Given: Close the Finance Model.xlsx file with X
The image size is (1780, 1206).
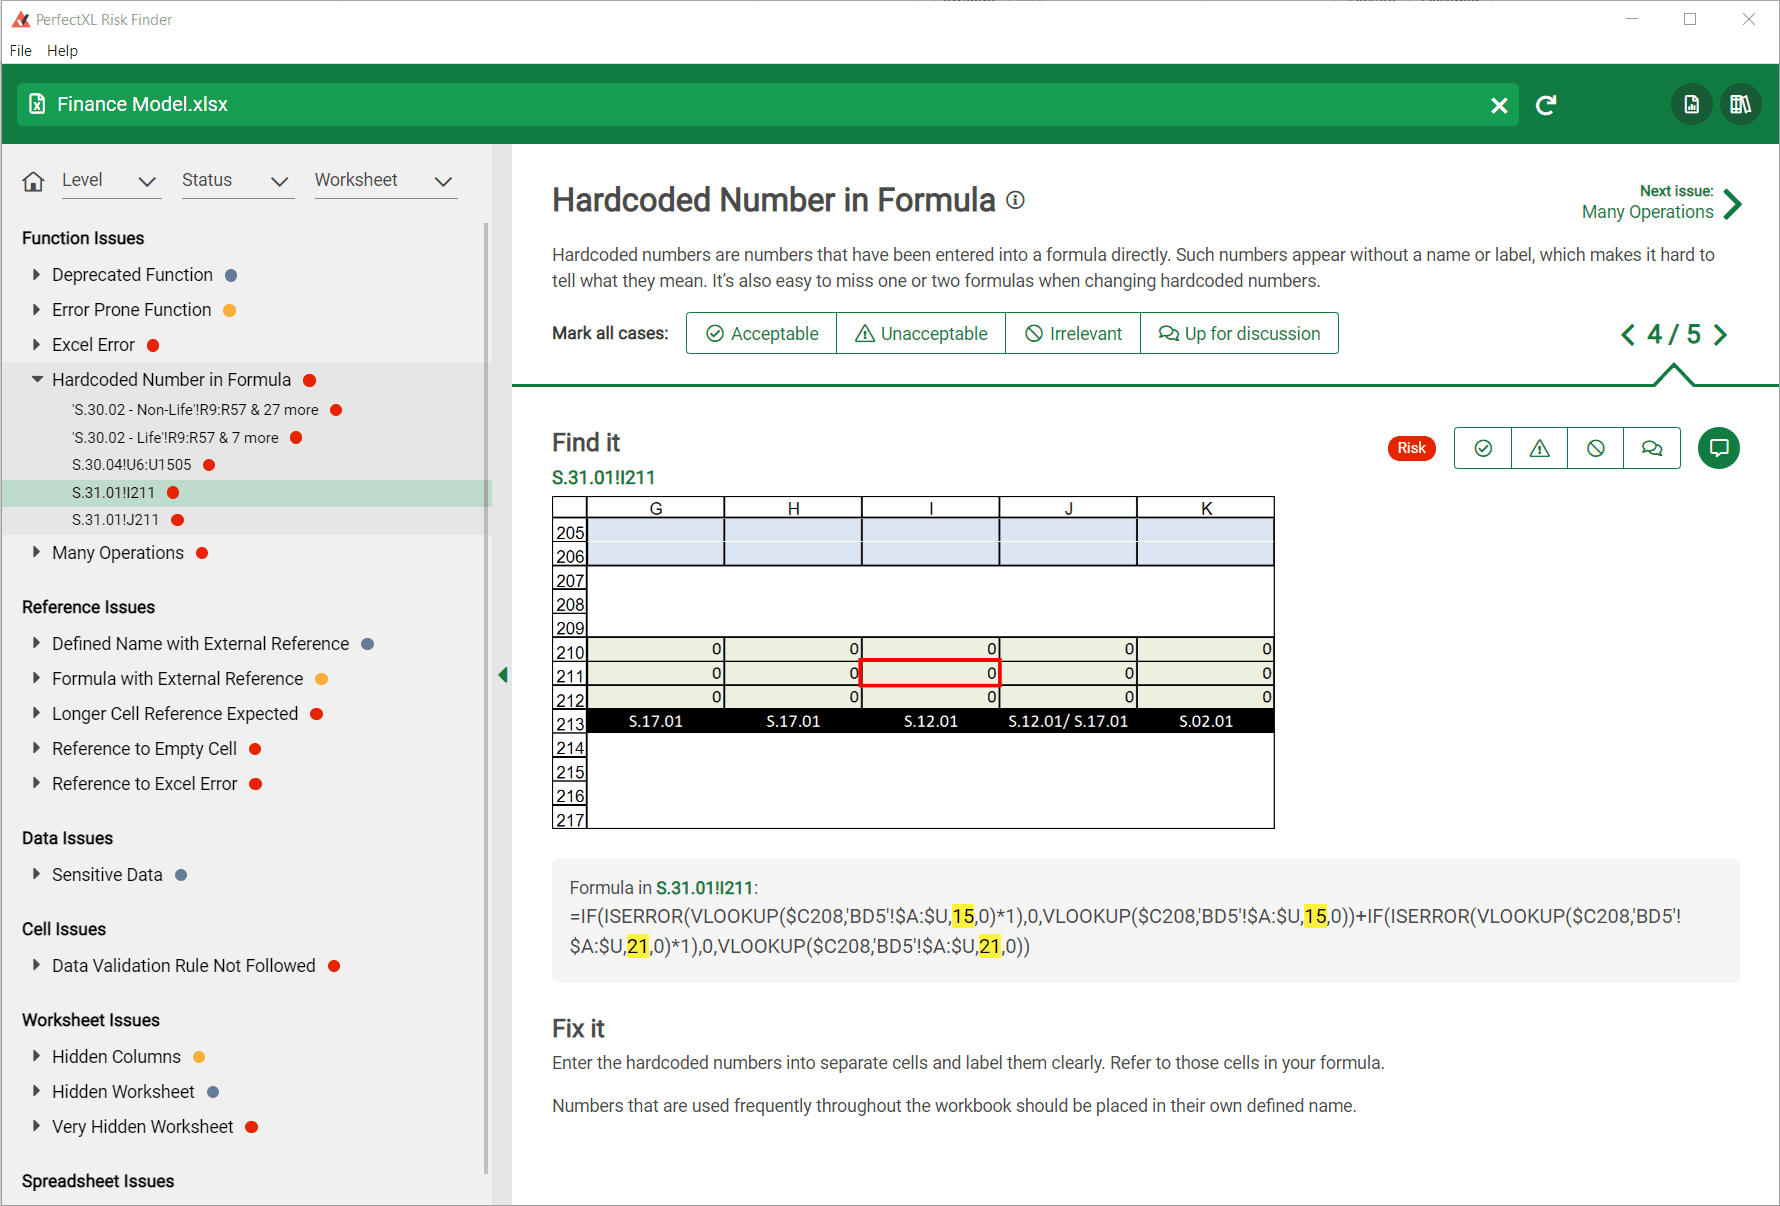Looking at the screenshot, I should [x=1498, y=105].
